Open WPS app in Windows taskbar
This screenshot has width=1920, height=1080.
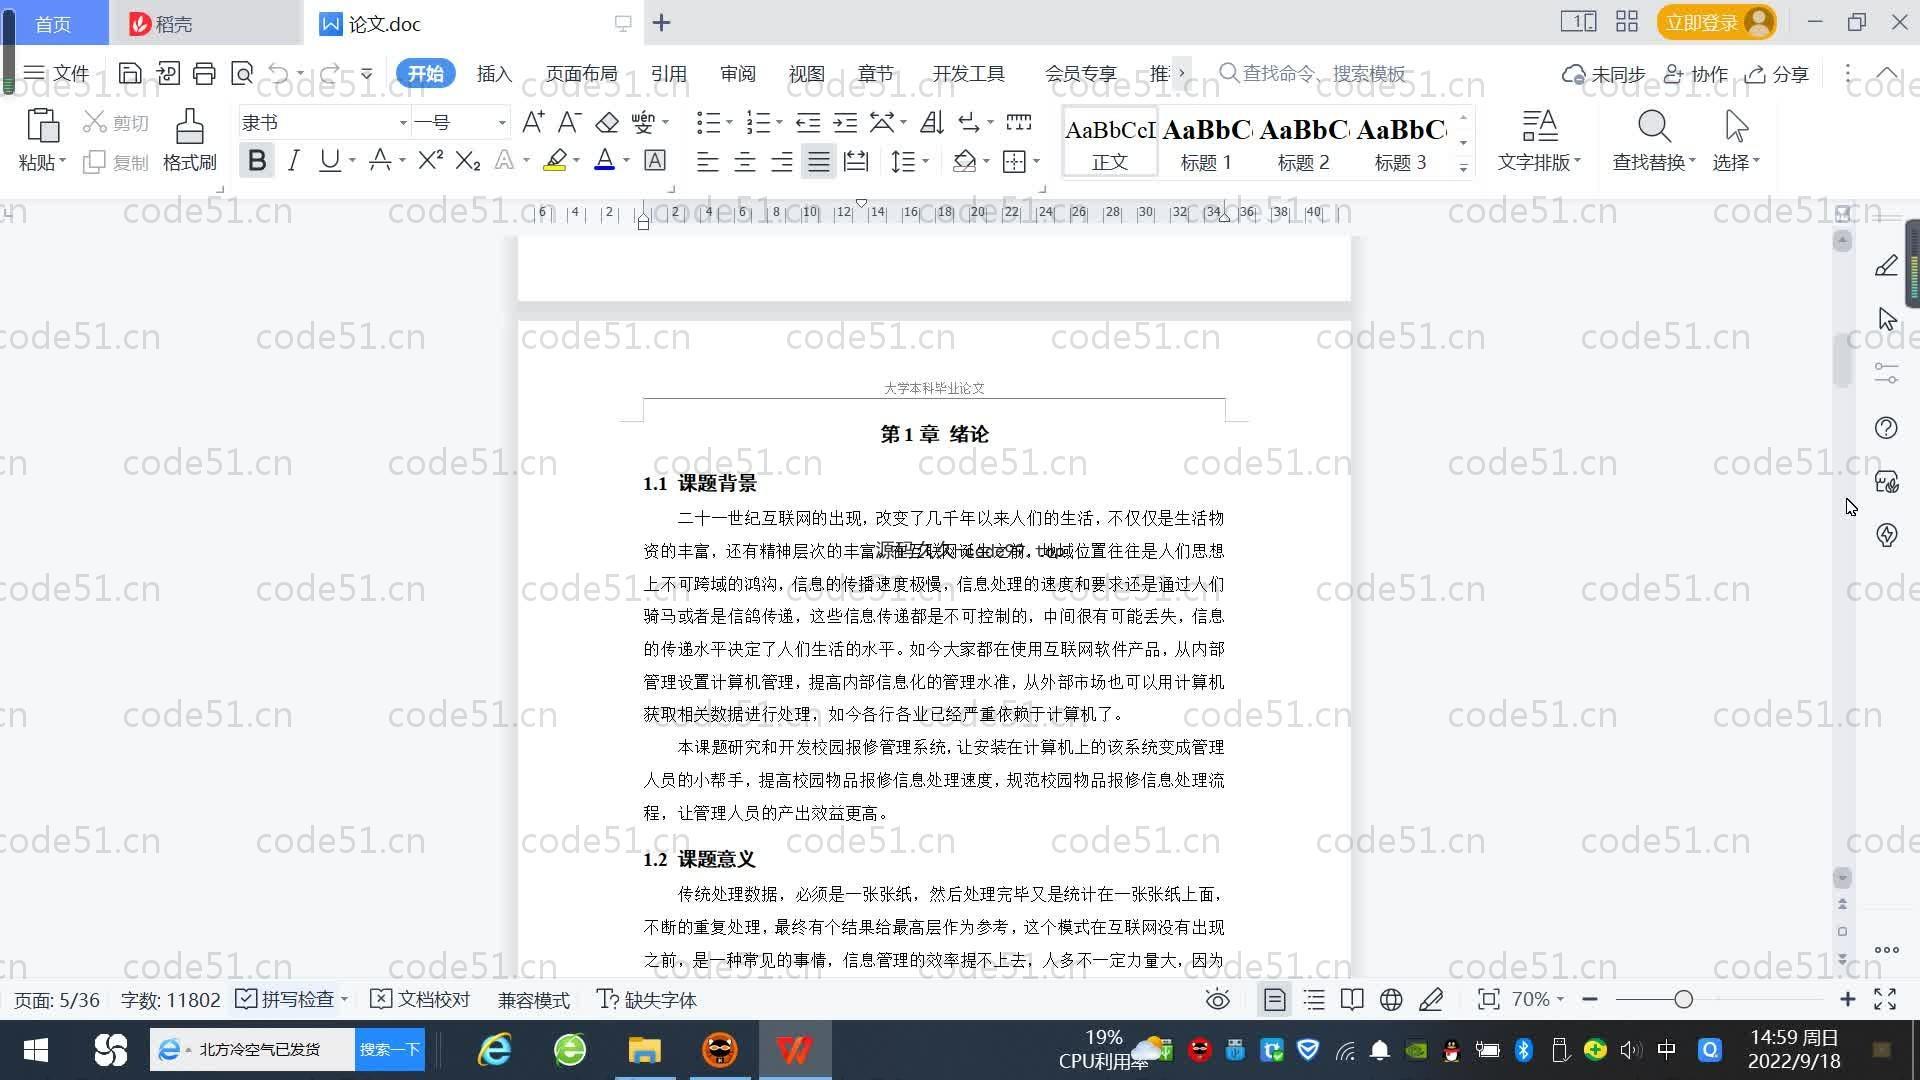(x=794, y=1050)
